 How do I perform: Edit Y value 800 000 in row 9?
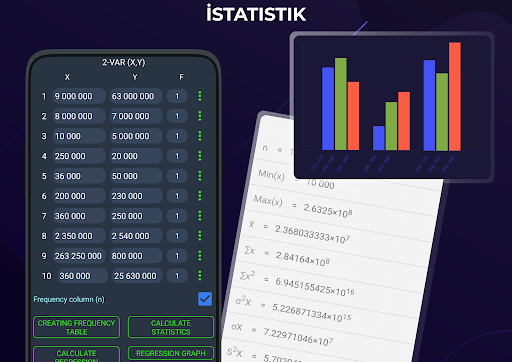(x=136, y=256)
